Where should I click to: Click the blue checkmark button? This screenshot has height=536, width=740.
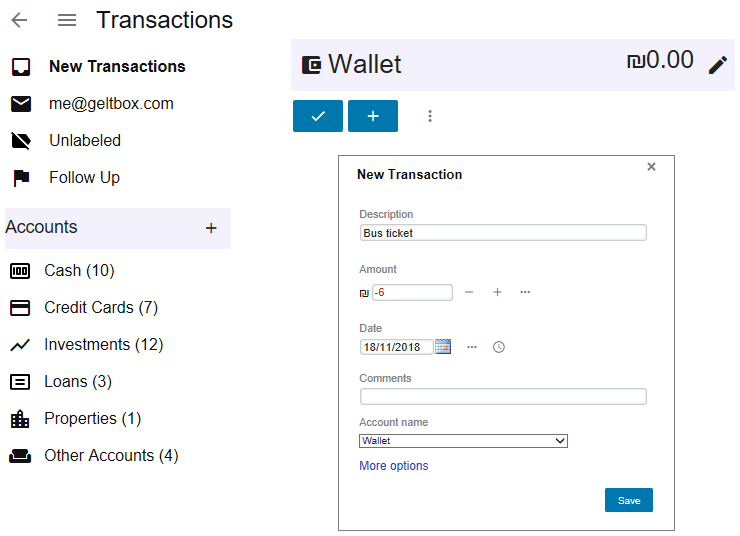[x=318, y=116]
